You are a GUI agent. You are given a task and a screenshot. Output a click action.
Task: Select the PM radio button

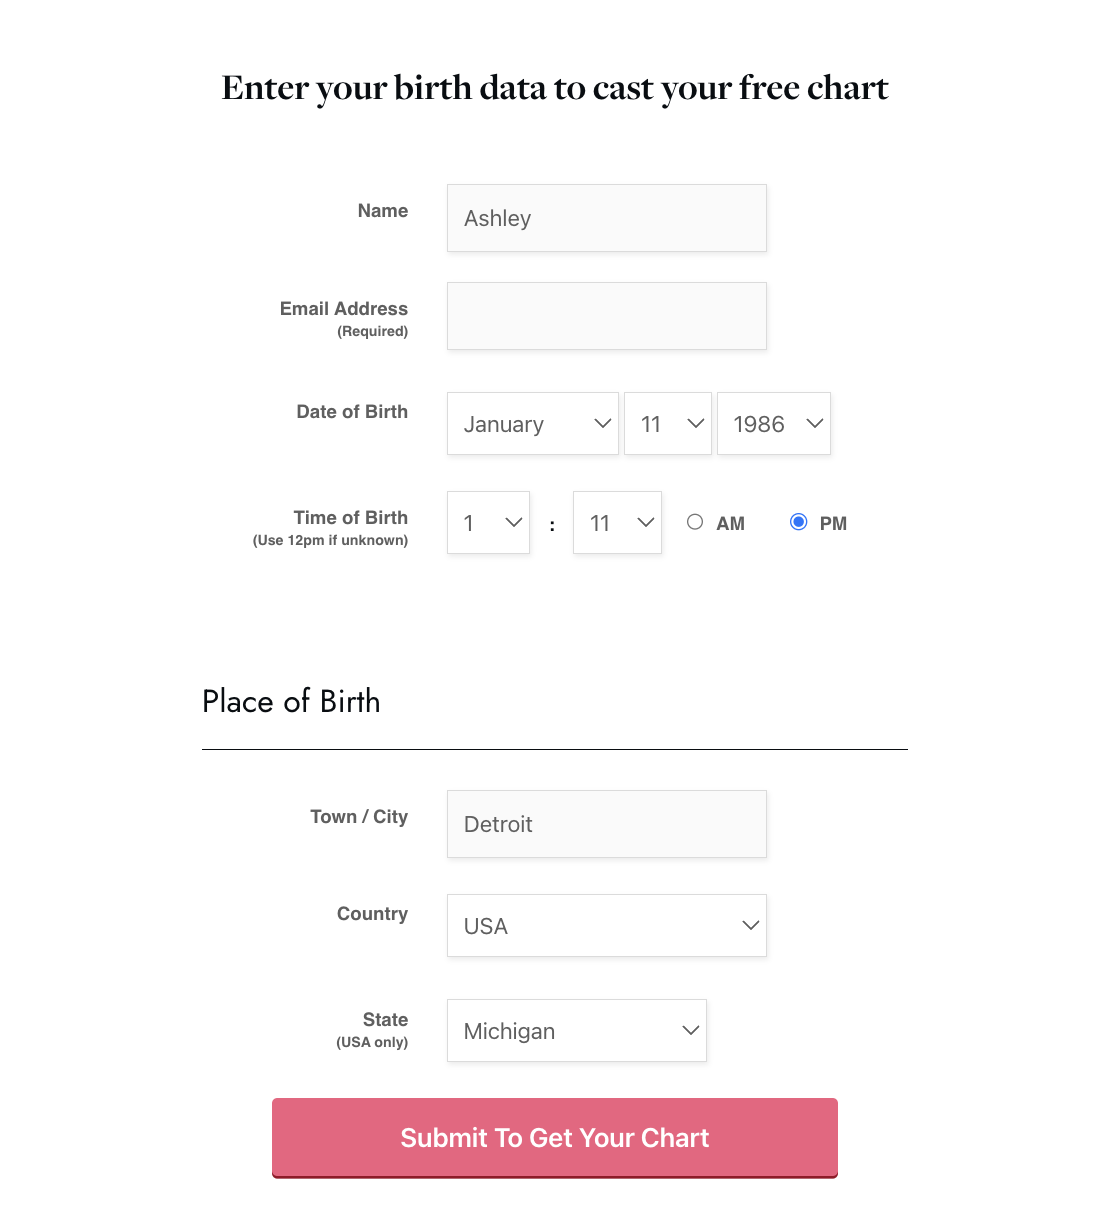point(798,521)
